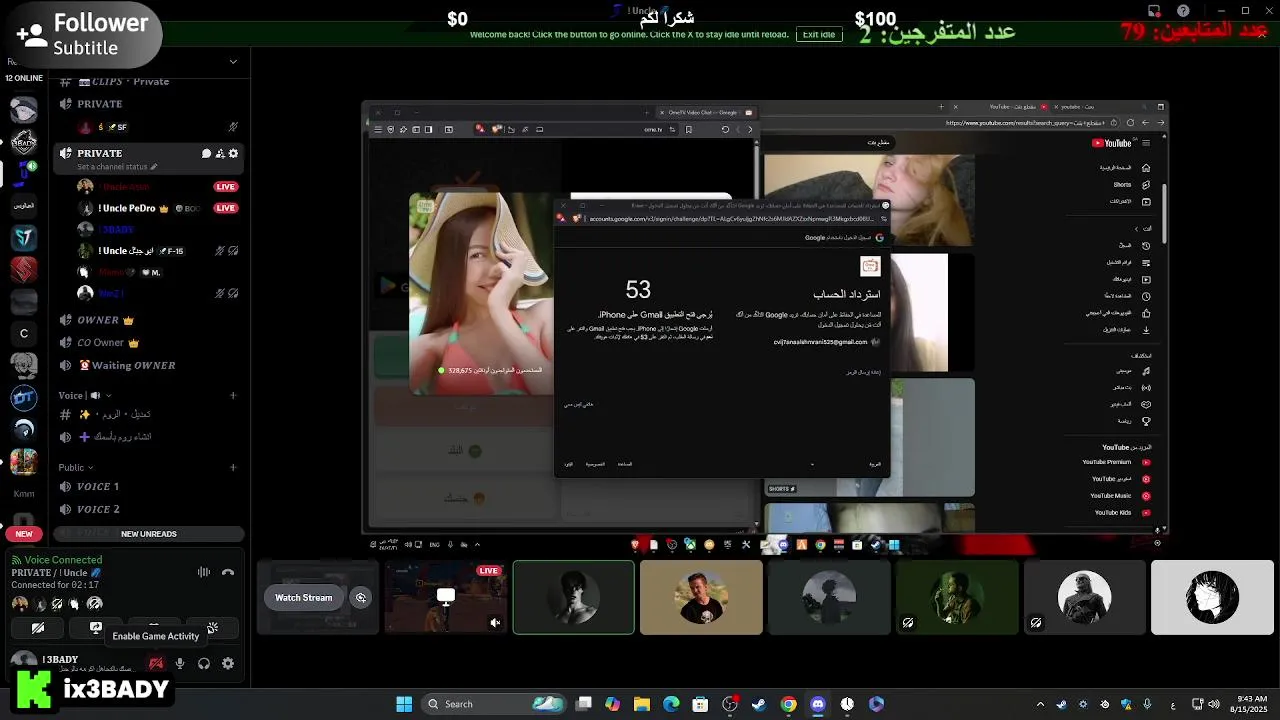This screenshot has height=720, width=1280.
Task: Invite people to PRIVATE channel icon
Action: [220, 153]
